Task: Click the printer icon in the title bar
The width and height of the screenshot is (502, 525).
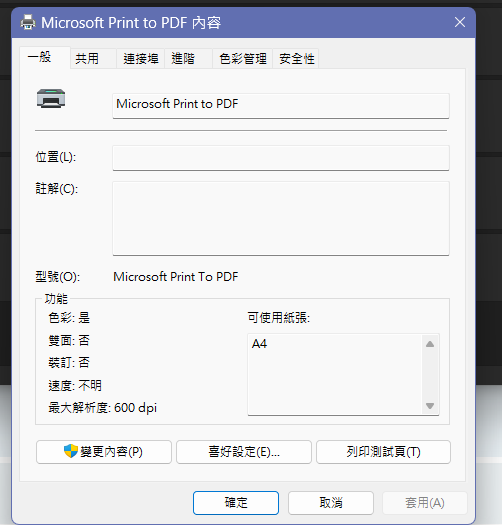Action: tap(28, 22)
